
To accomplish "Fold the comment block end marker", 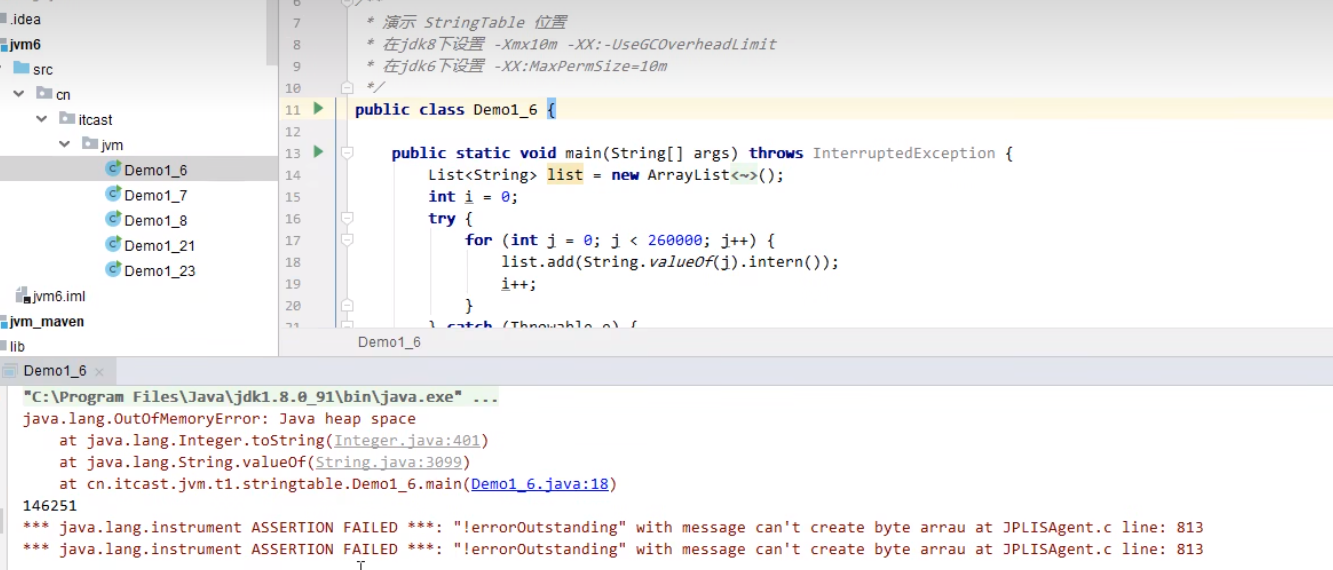I will 347,88.
